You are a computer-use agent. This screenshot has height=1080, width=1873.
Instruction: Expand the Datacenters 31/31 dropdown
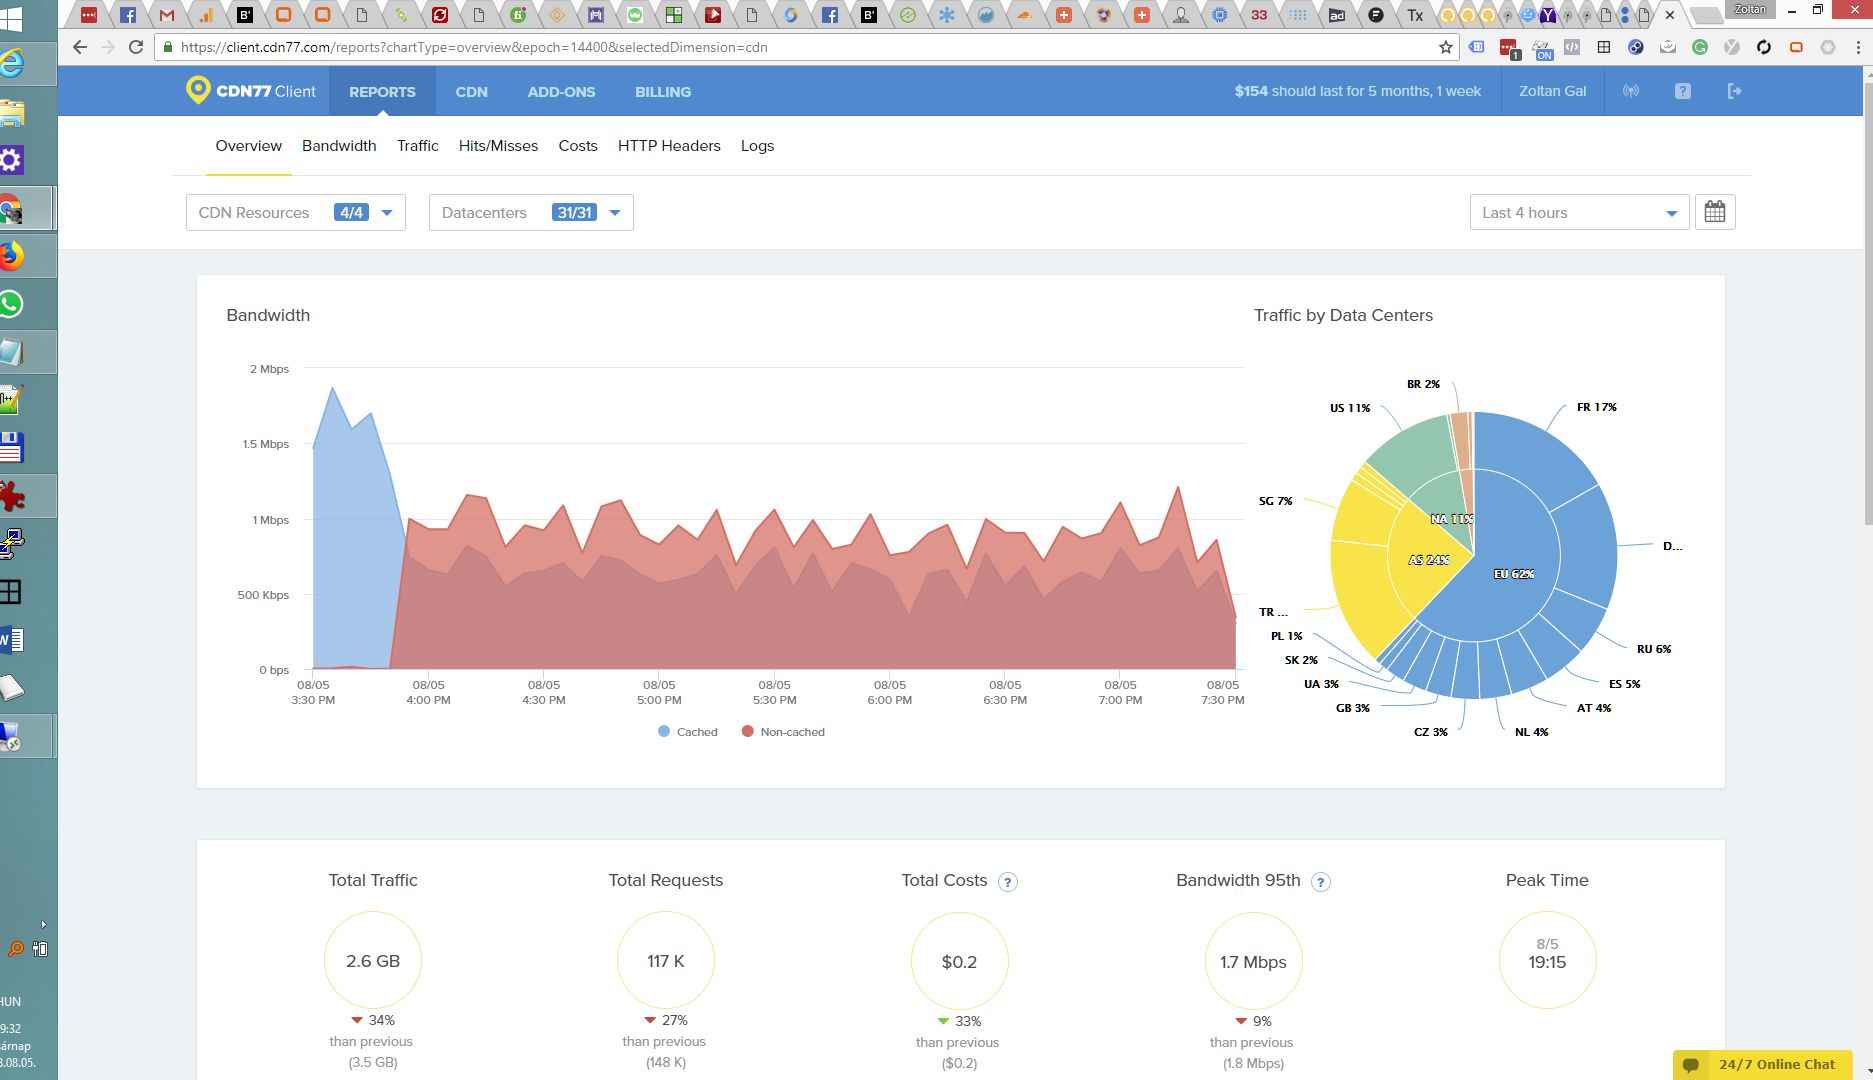coord(531,212)
